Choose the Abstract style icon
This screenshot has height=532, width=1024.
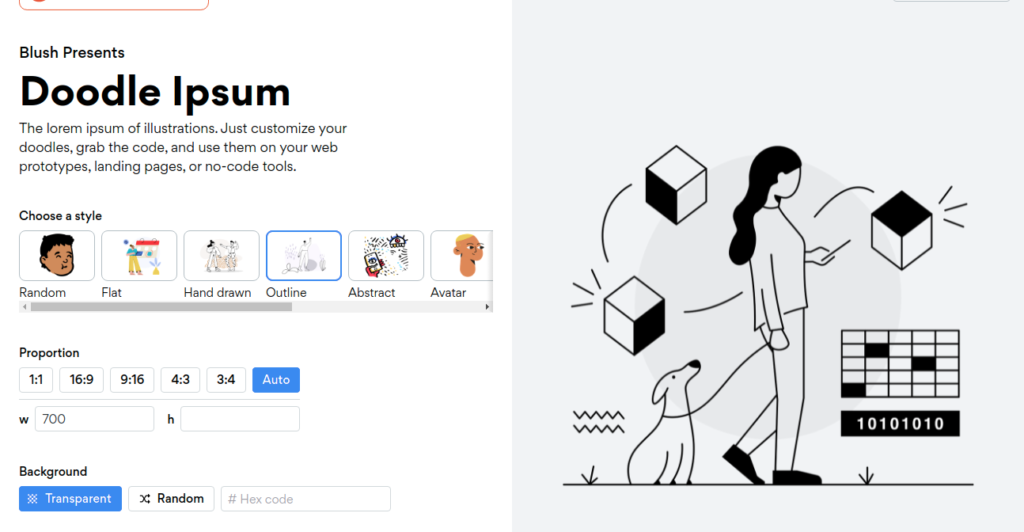[386, 255]
